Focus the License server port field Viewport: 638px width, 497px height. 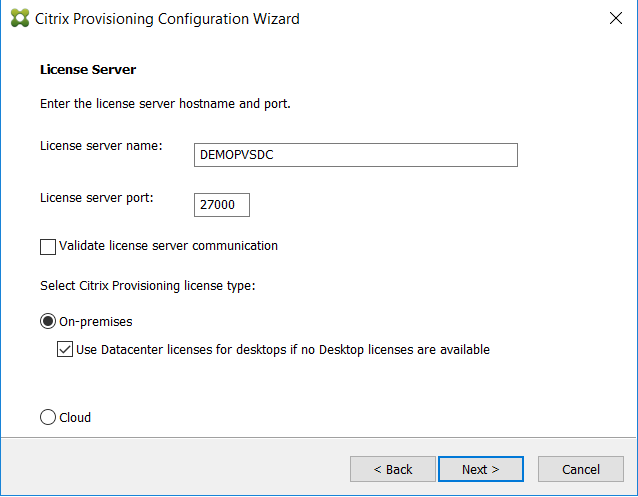tap(222, 205)
